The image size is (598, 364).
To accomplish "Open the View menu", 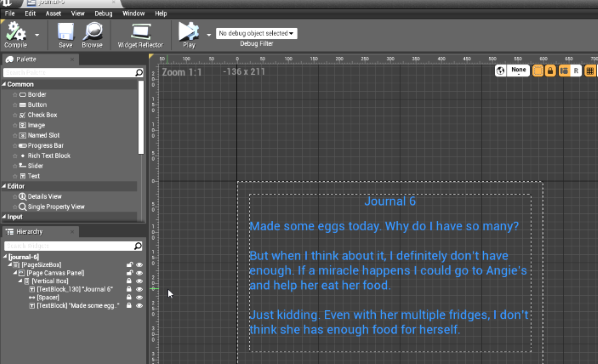I will coord(77,14).
